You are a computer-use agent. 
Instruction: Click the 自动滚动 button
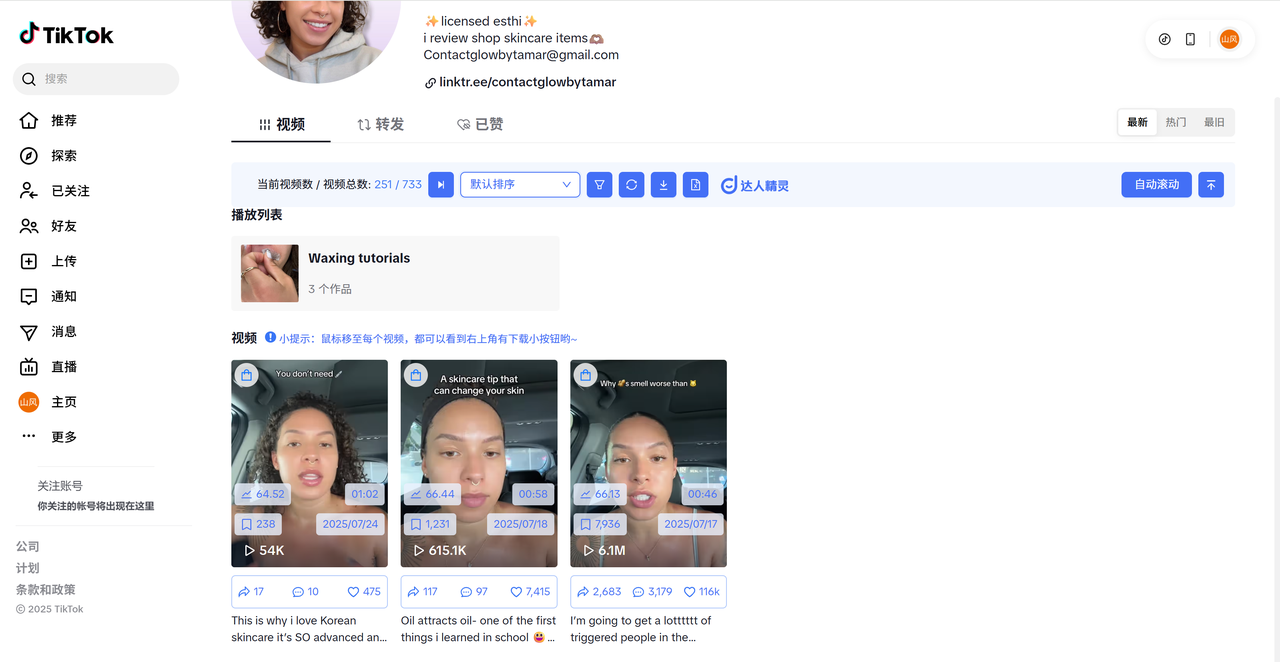point(1156,185)
